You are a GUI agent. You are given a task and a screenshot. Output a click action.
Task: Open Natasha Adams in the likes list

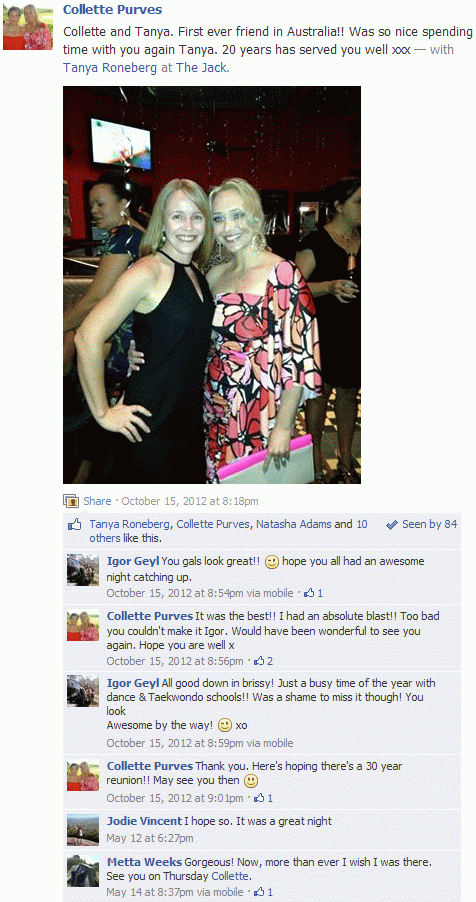[294, 524]
